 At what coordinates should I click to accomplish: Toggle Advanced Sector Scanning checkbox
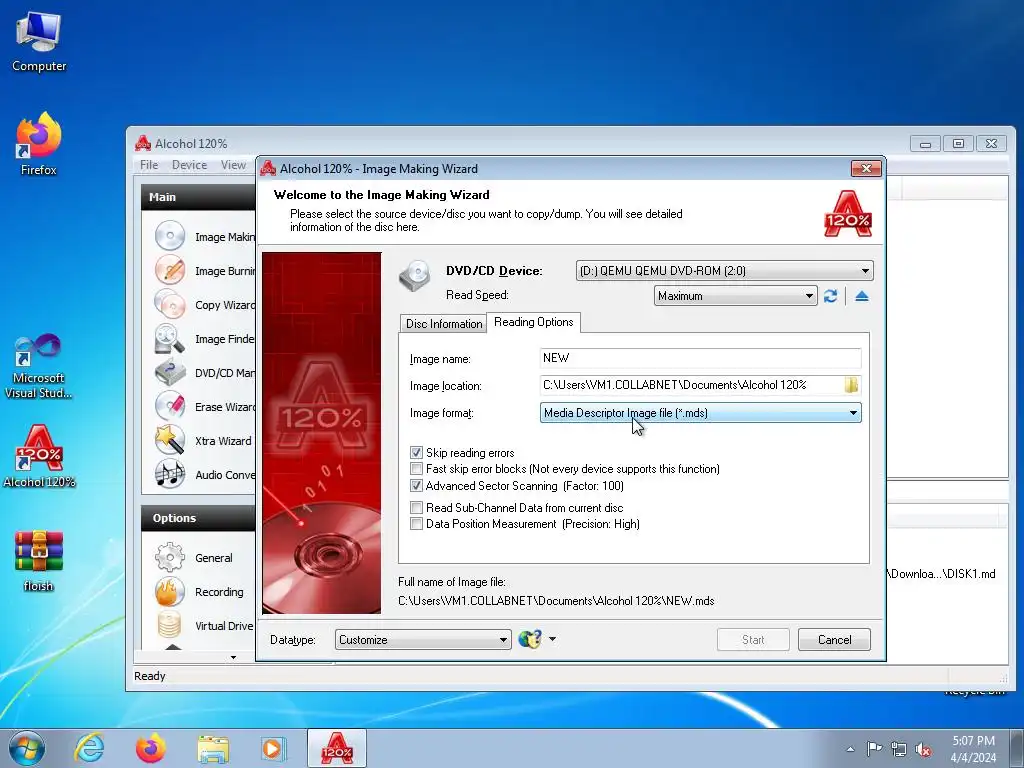point(416,486)
